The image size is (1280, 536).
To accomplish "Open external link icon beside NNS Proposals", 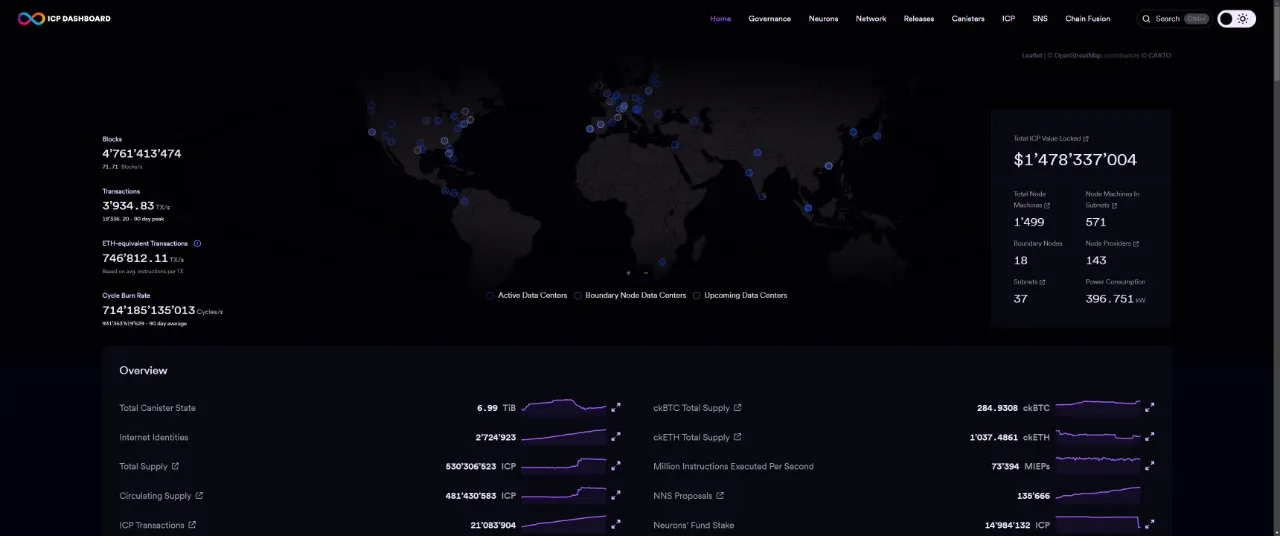I will coord(720,495).
